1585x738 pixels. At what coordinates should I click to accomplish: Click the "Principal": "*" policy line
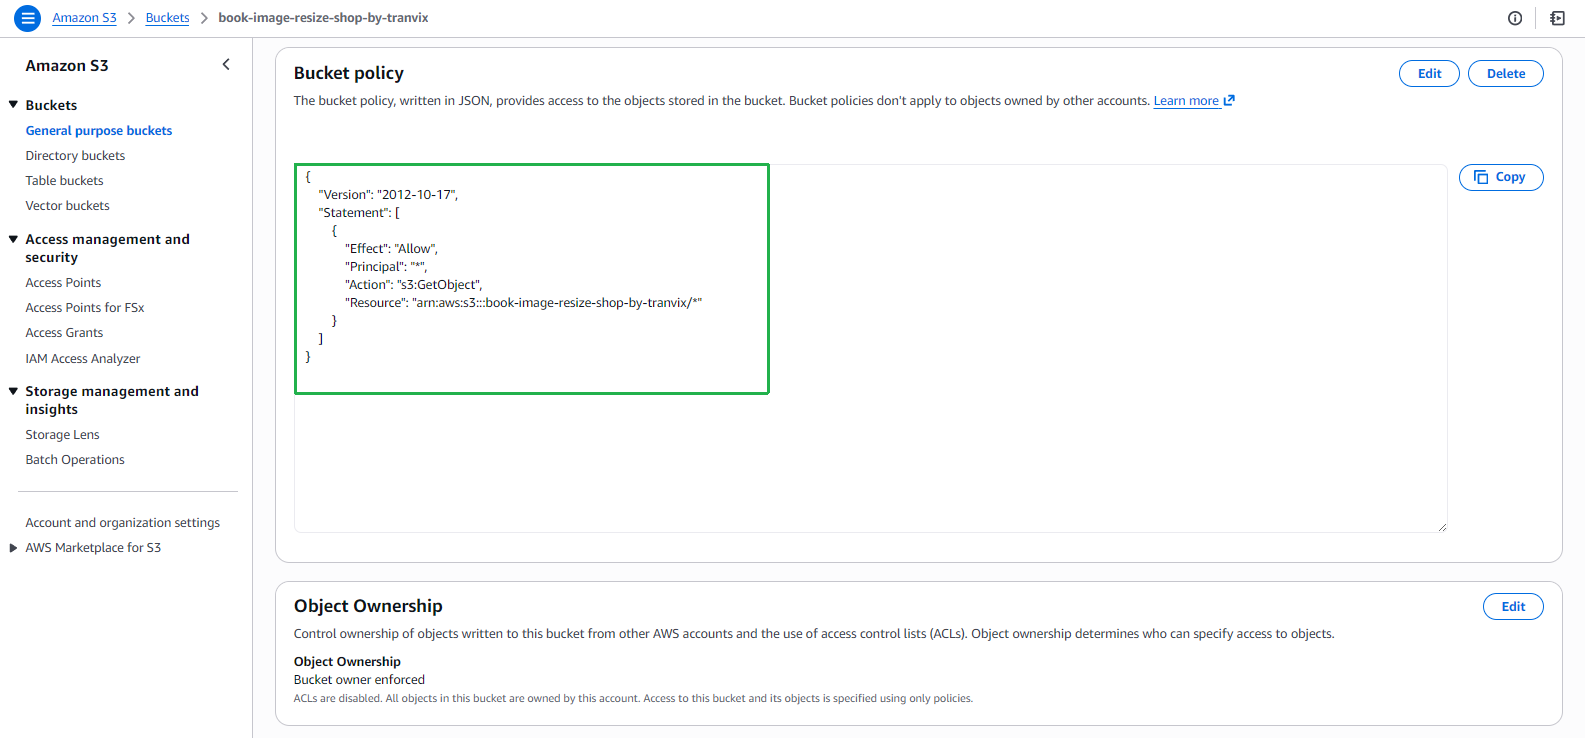point(386,267)
